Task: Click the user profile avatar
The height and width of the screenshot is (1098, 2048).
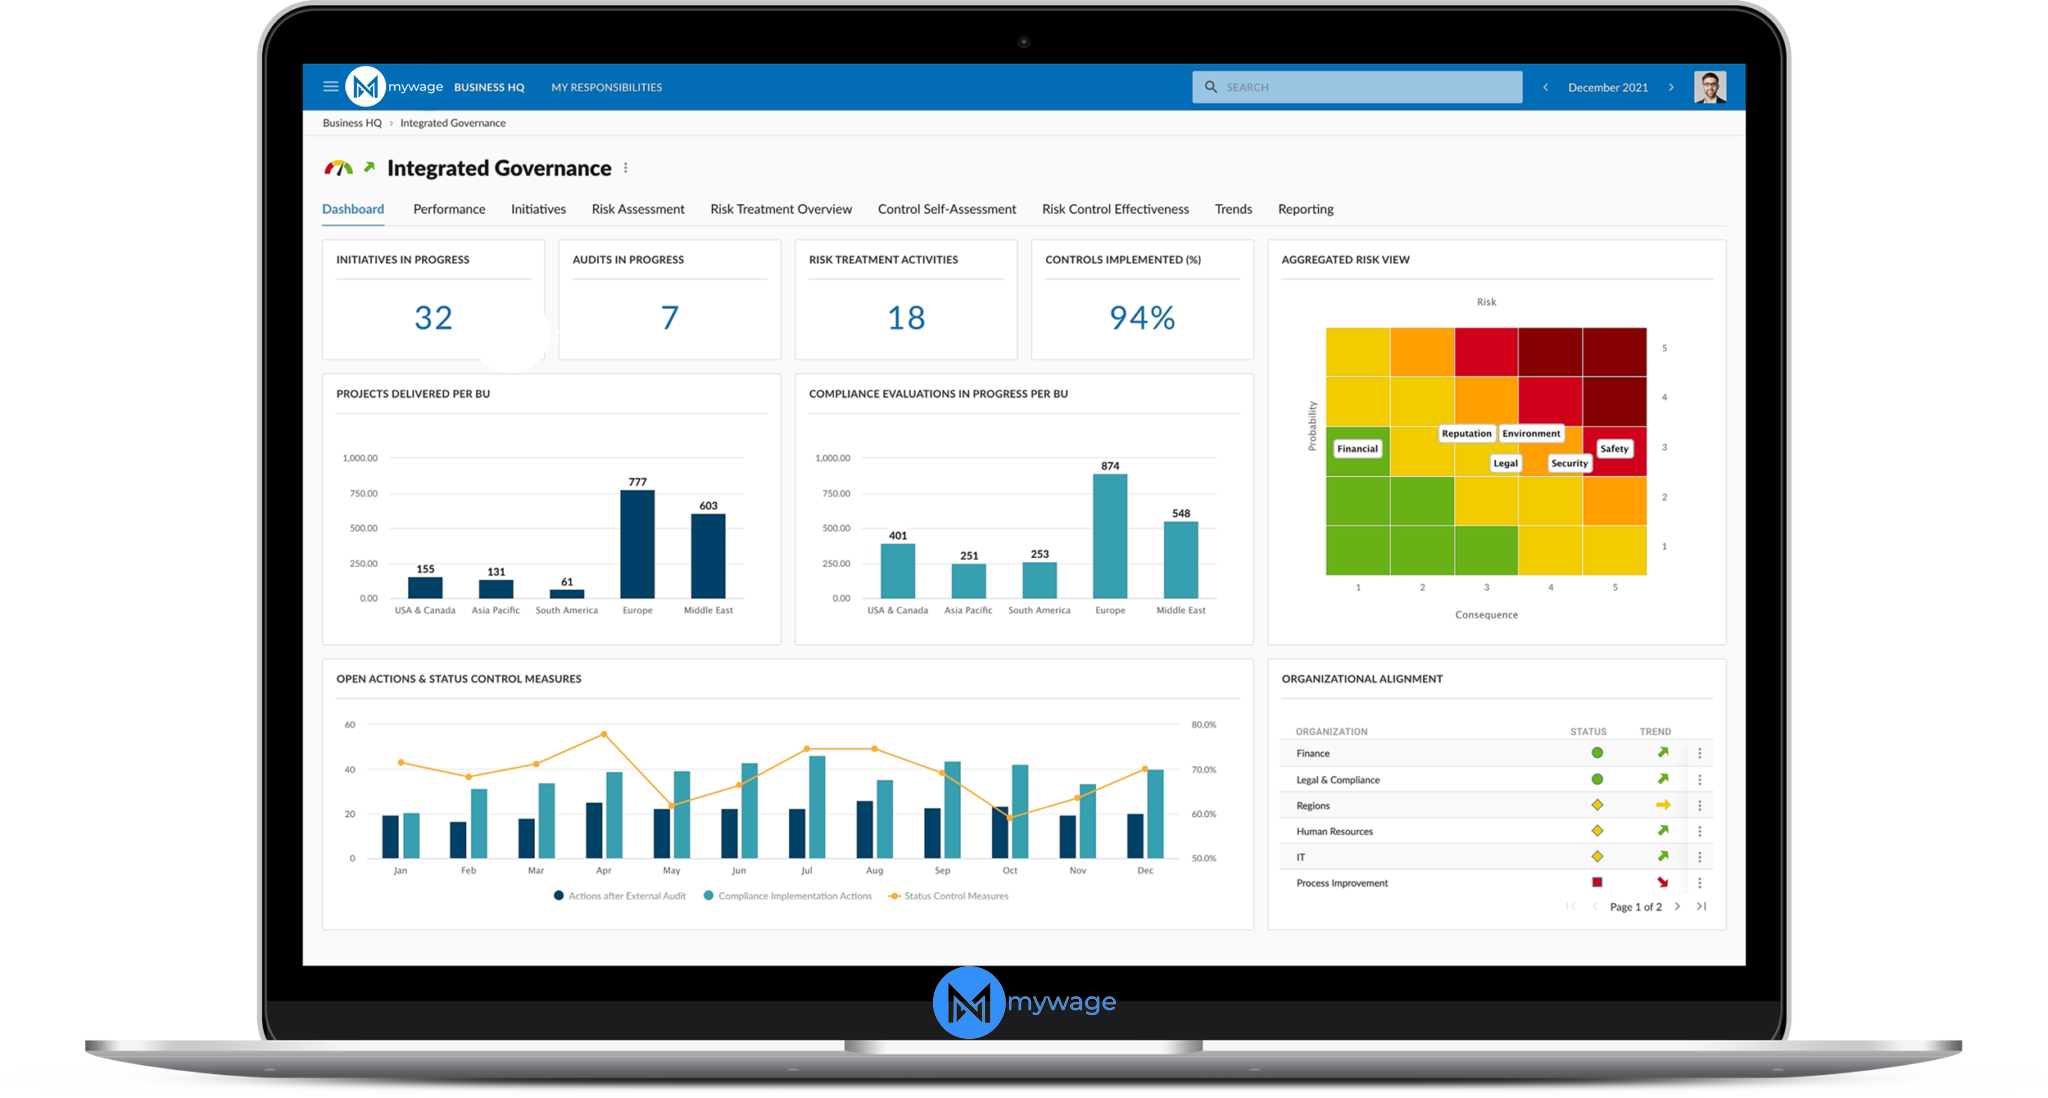Action: coord(1709,87)
